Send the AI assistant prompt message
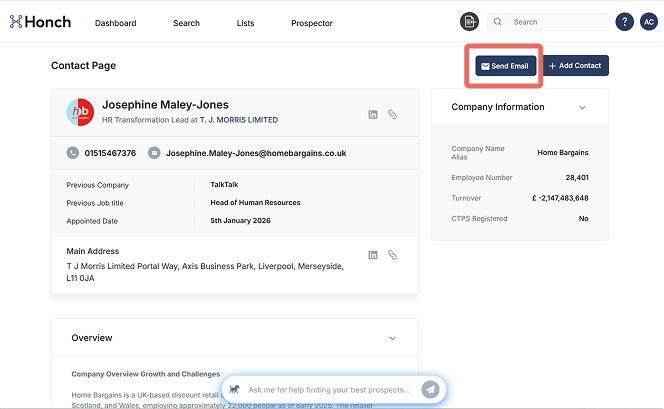 tap(430, 389)
